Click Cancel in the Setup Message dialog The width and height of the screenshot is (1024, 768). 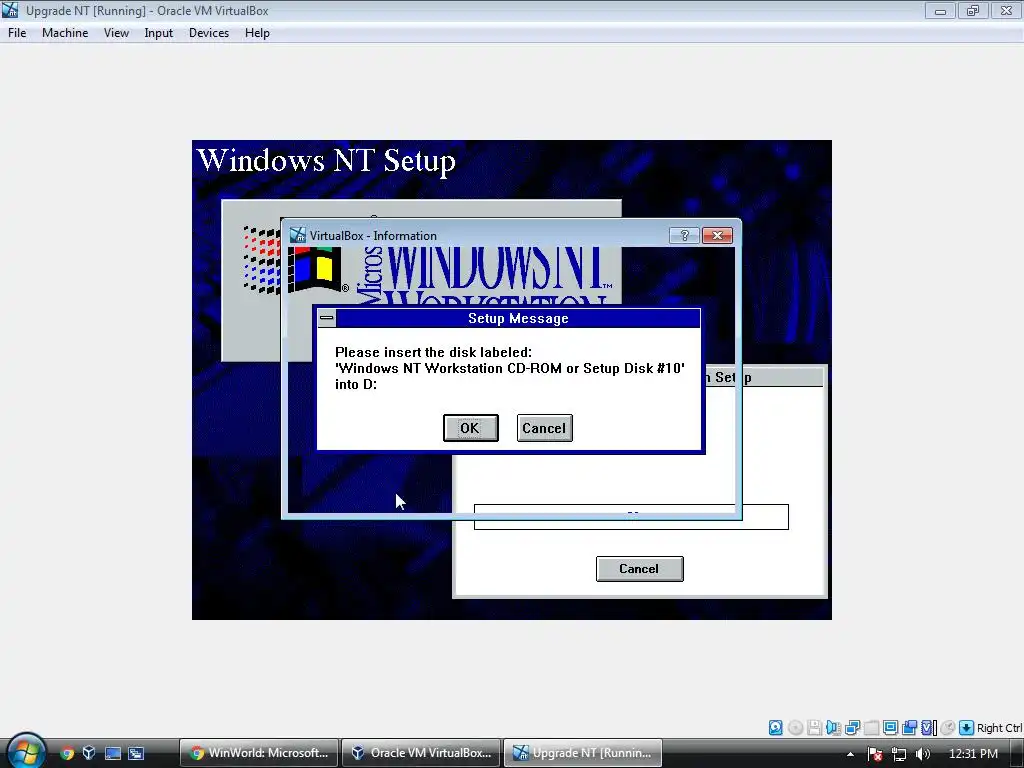pyautogui.click(x=545, y=428)
